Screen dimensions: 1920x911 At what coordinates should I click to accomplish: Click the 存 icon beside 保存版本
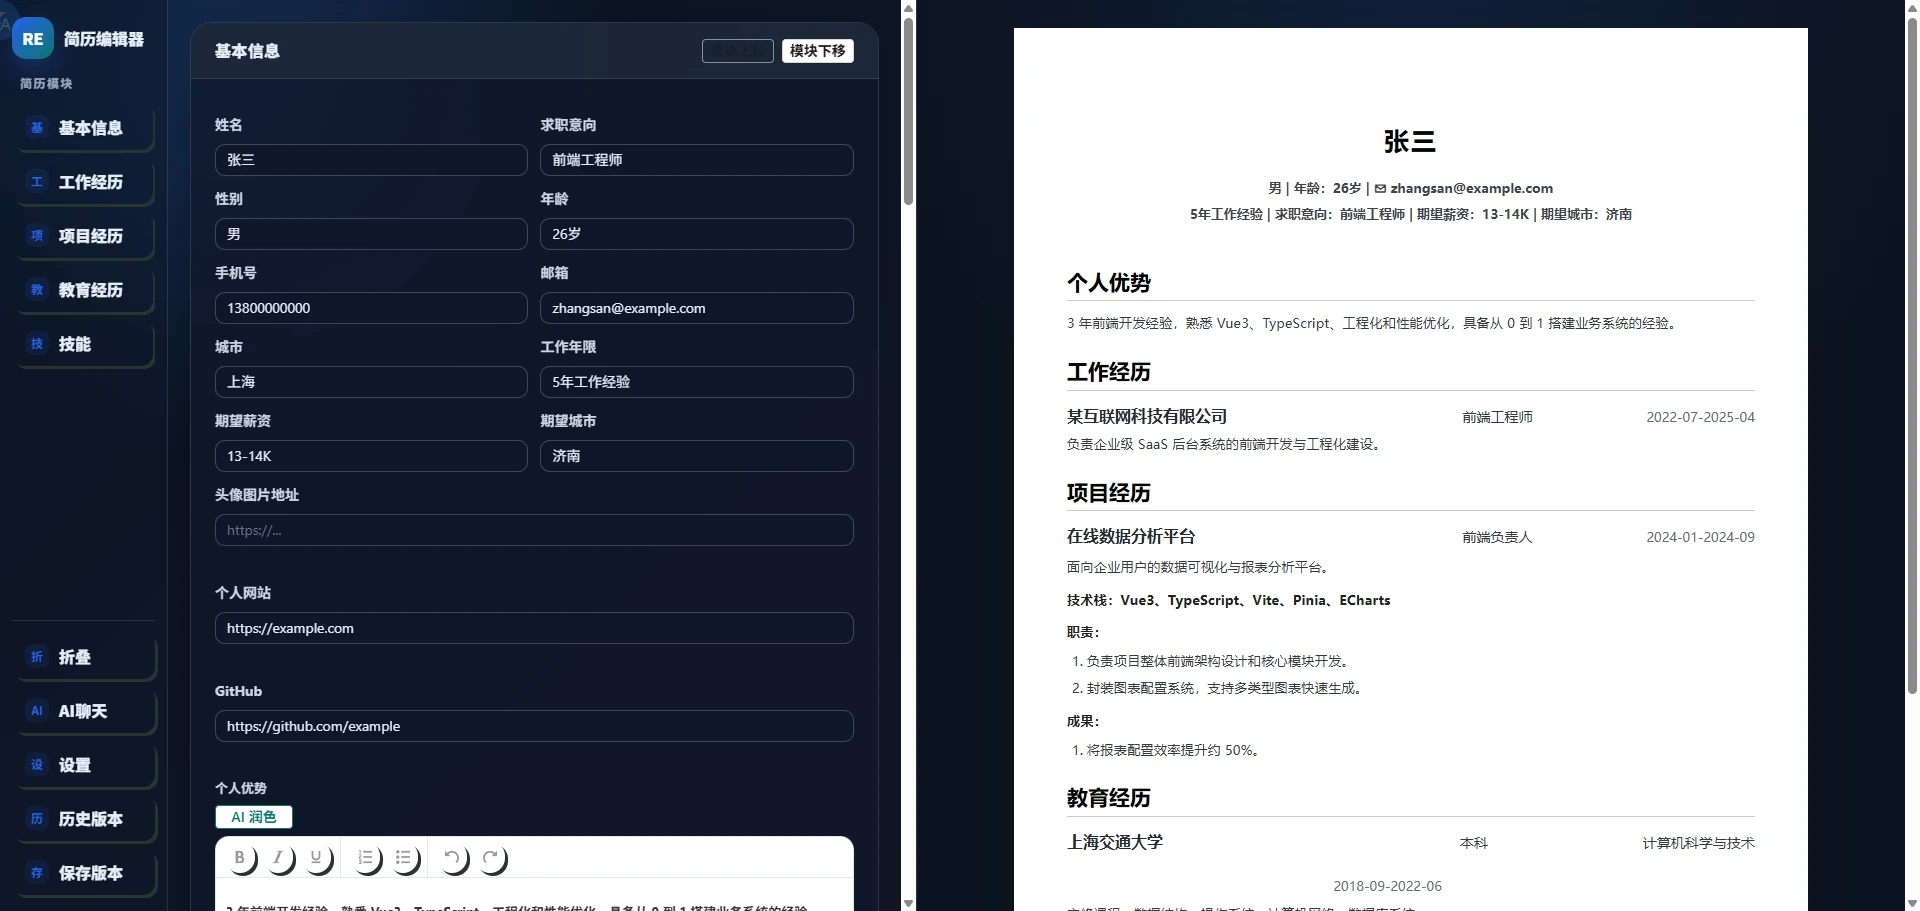37,873
